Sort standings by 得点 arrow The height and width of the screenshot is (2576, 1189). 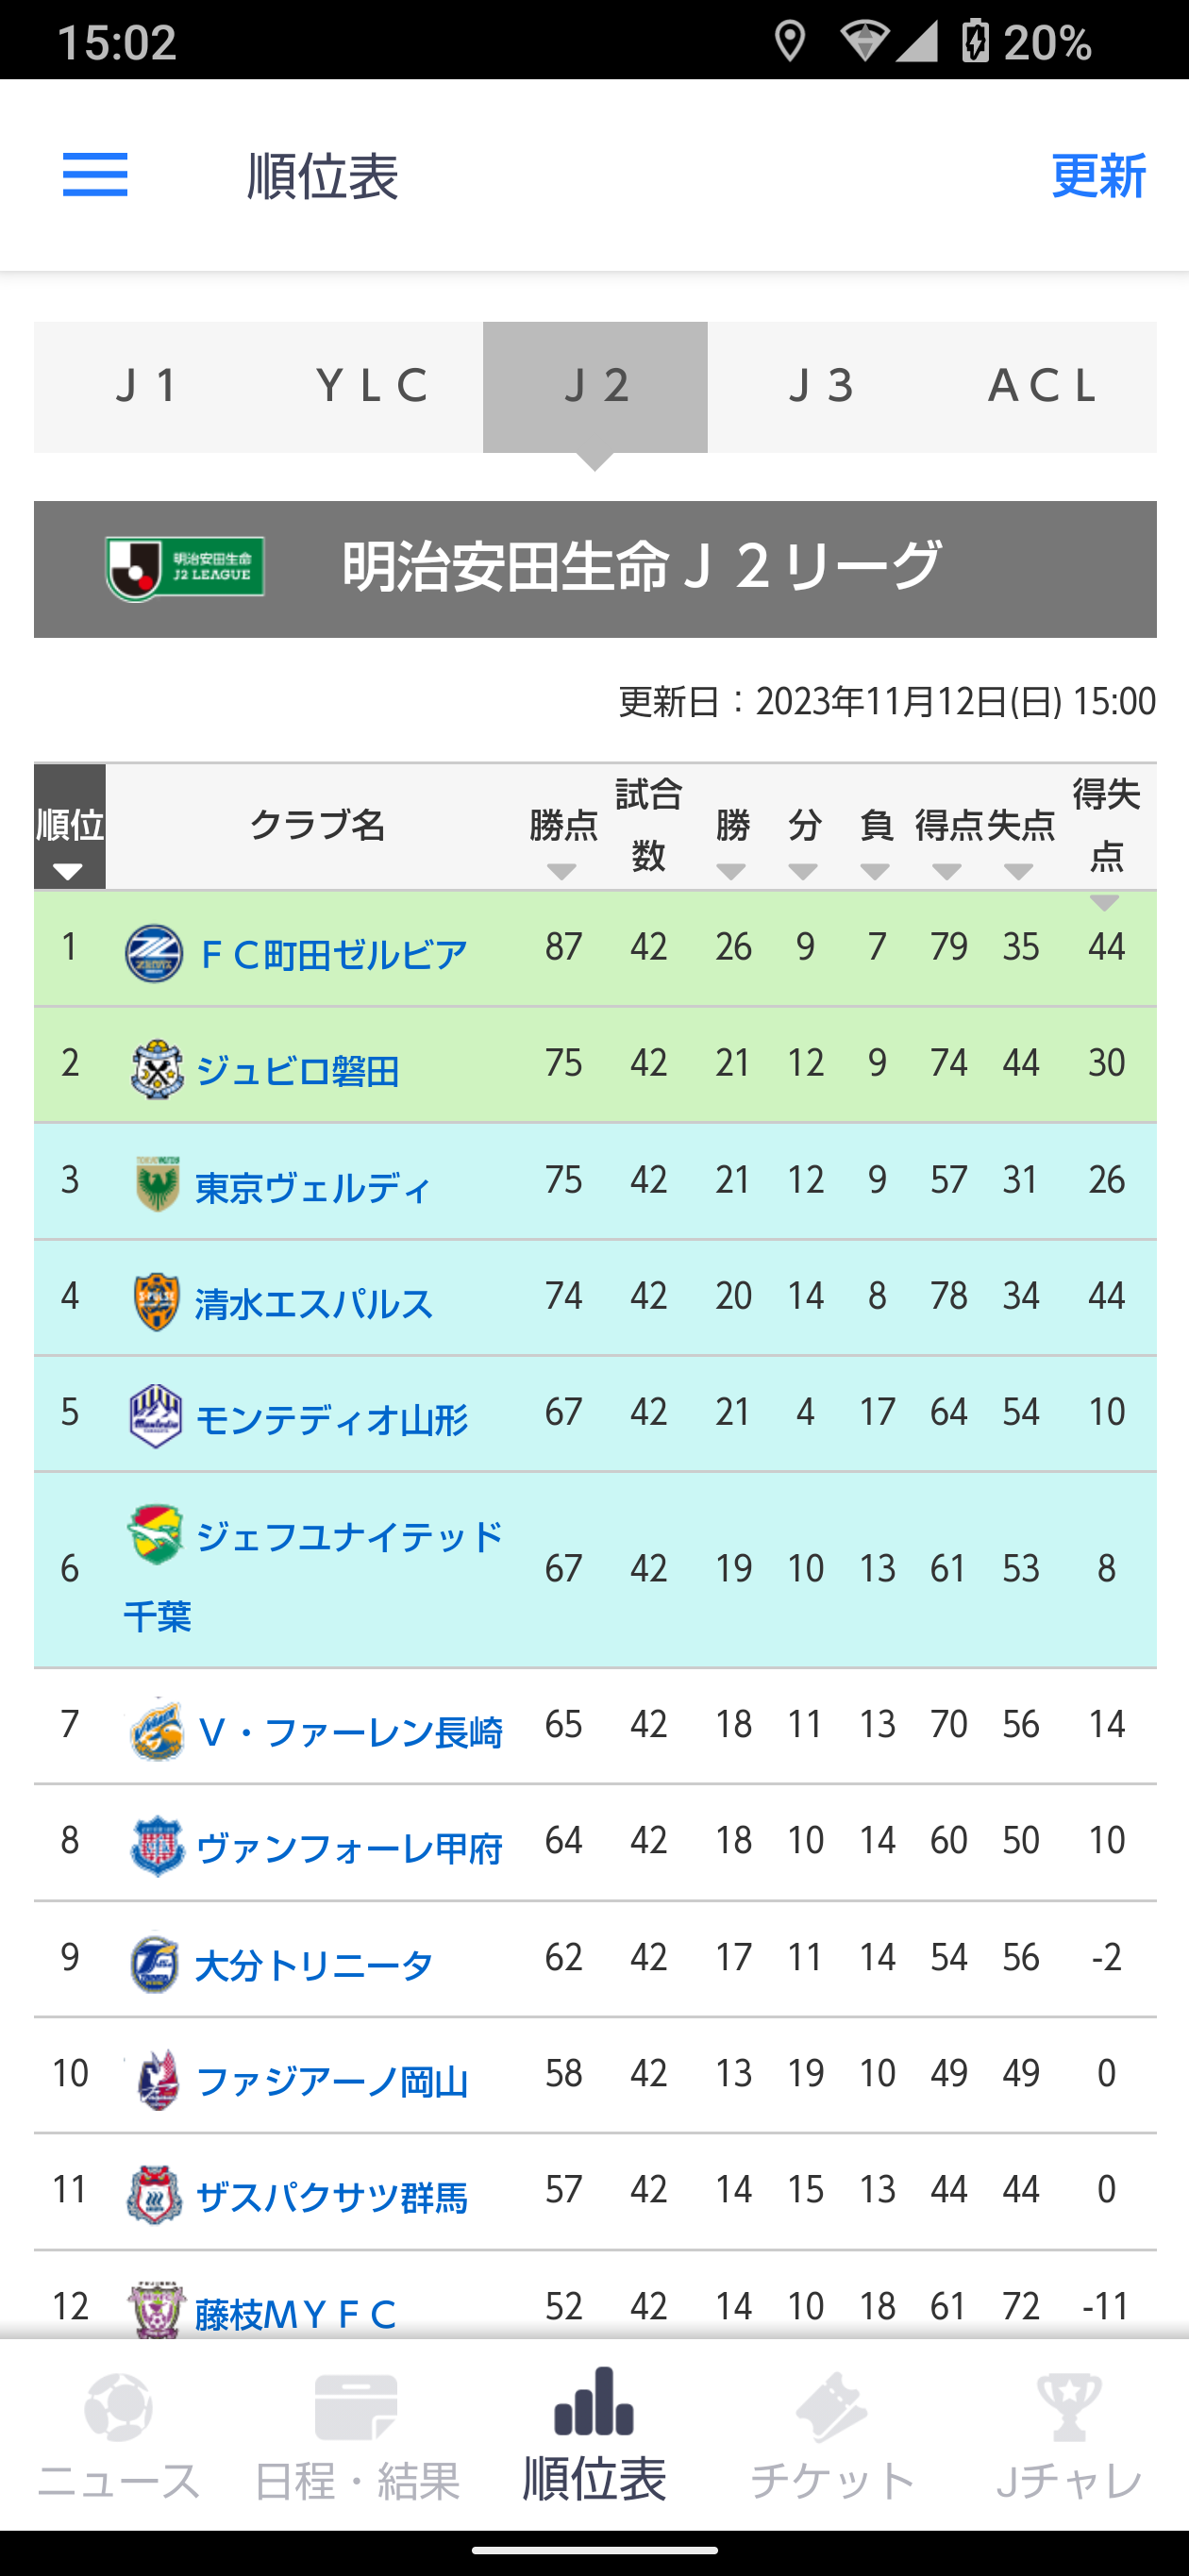946,872
